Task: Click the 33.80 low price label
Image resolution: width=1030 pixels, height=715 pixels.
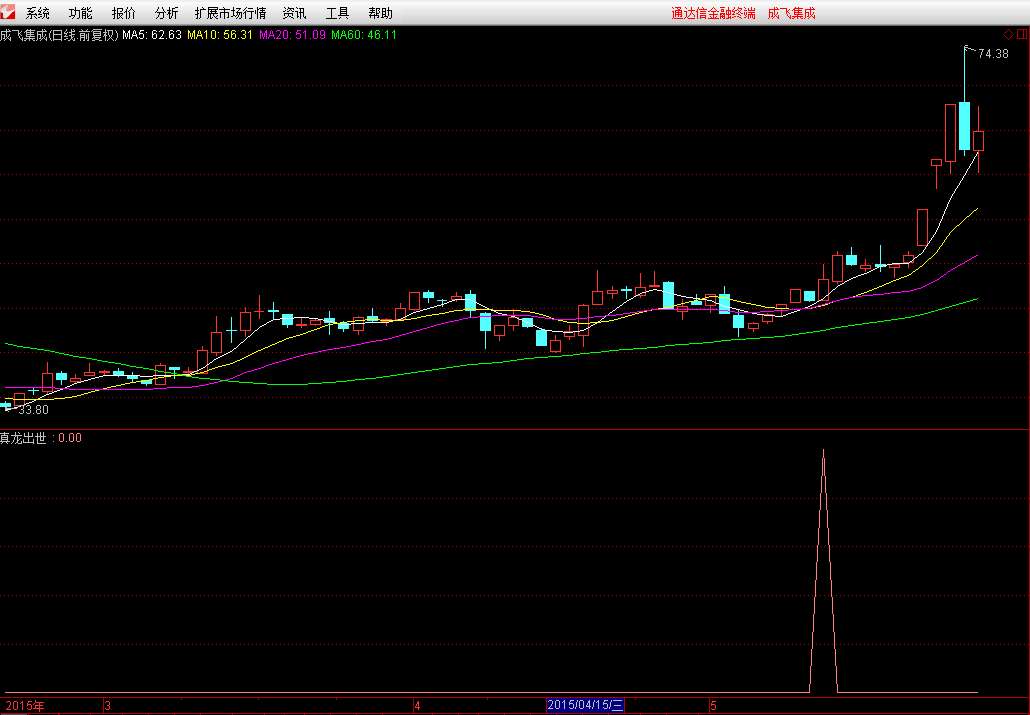Action: coord(34,410)
